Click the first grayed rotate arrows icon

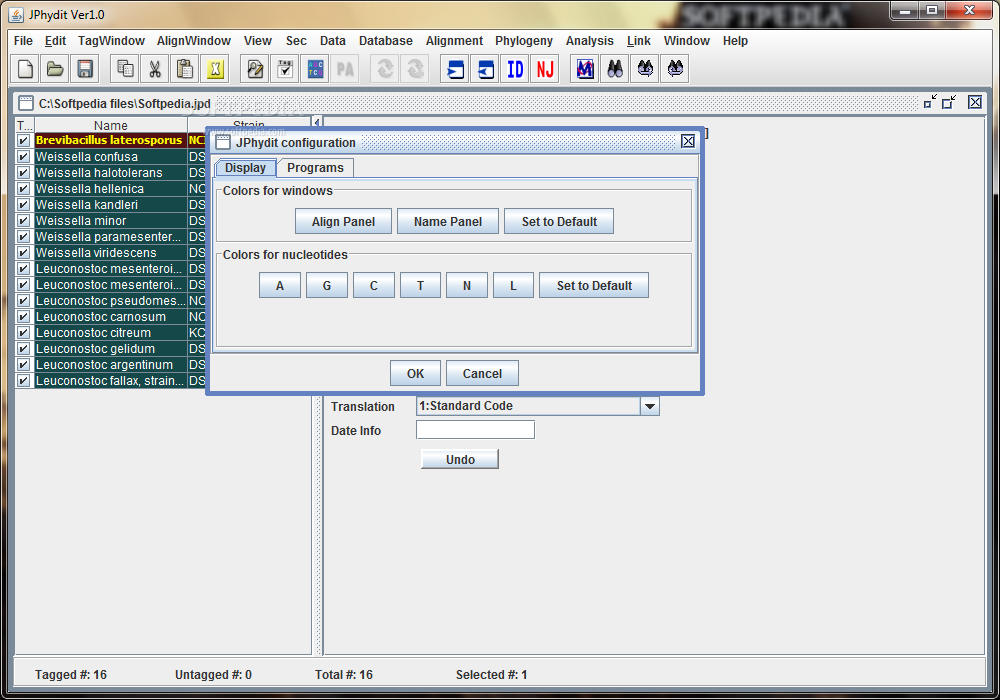385,69
